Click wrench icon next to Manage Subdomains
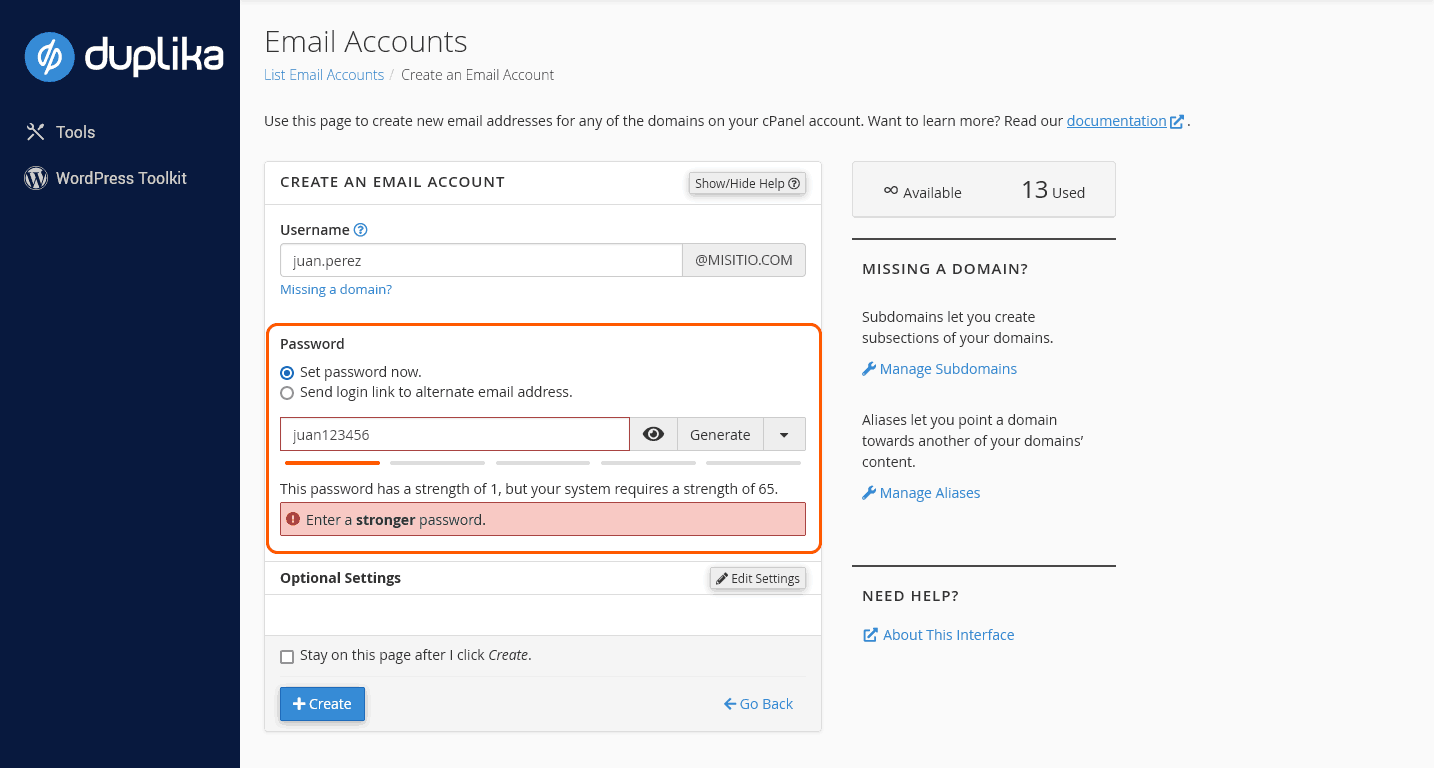1434x768 pixels. point(869,369)
